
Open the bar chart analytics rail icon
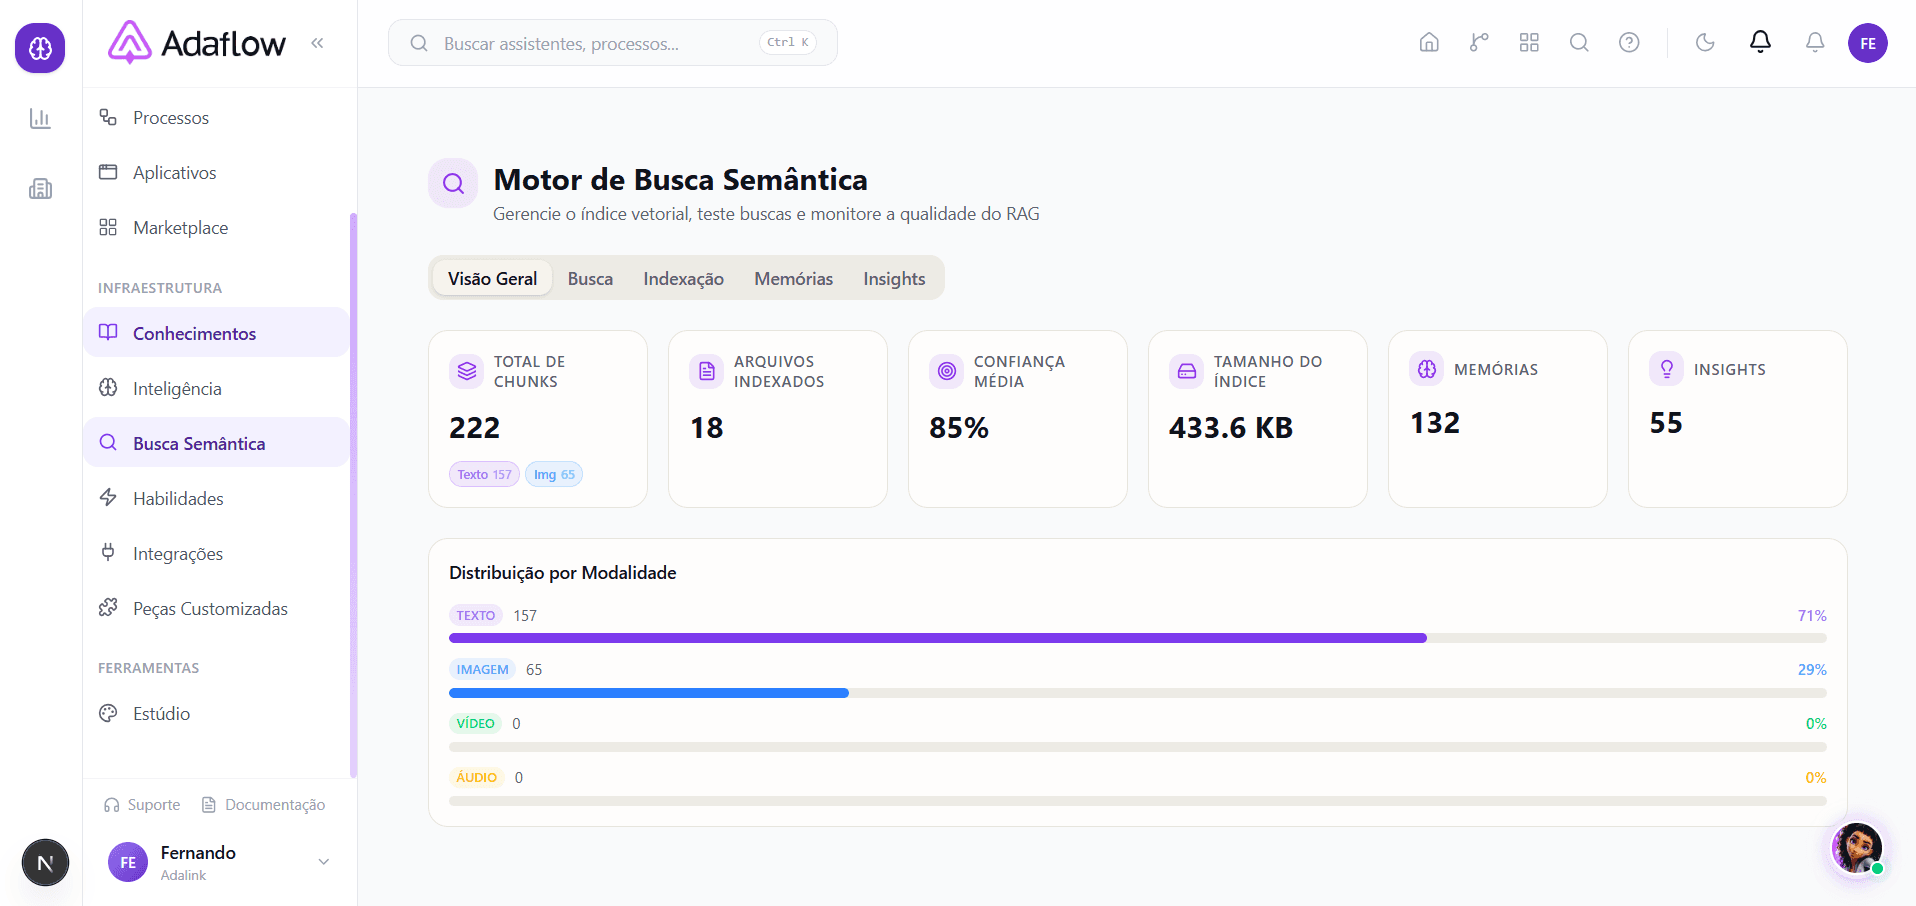click(x=40, y=119)
